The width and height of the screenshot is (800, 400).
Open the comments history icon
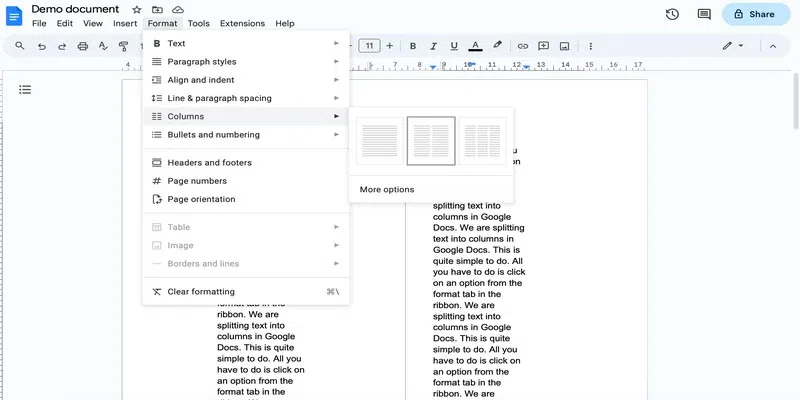704,14
